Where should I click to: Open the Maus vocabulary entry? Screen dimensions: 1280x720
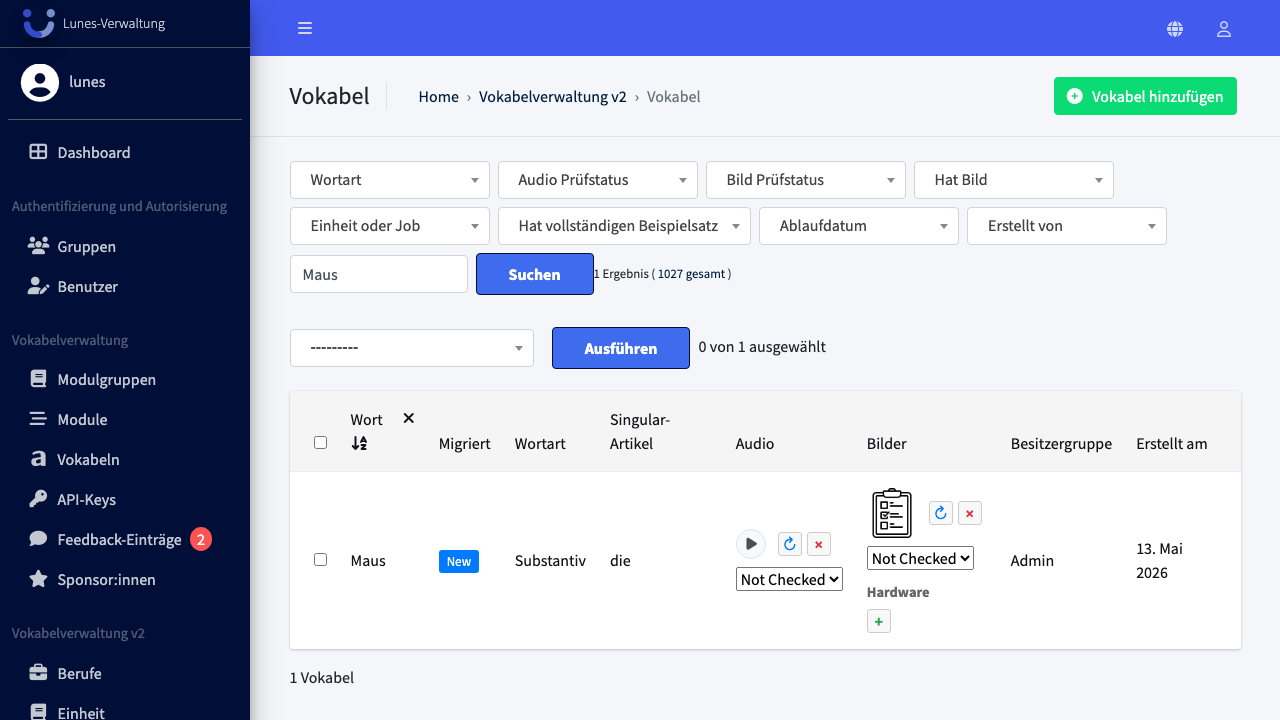[x=368, y=561]
